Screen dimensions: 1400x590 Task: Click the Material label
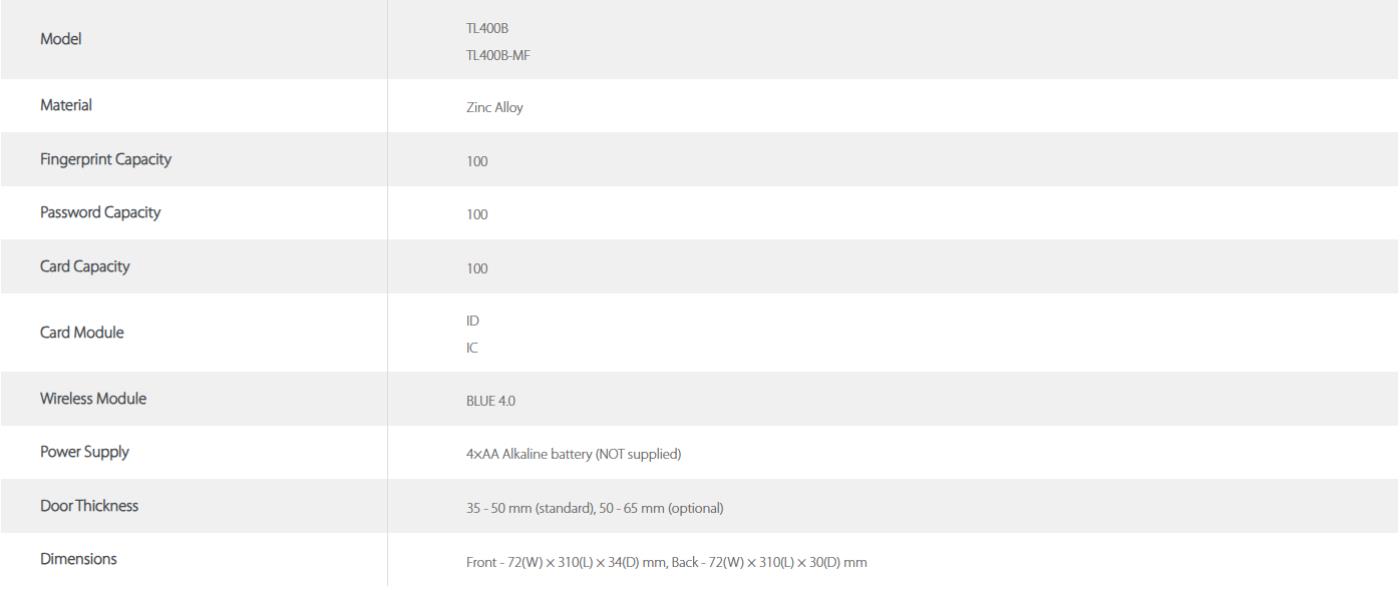66,105
